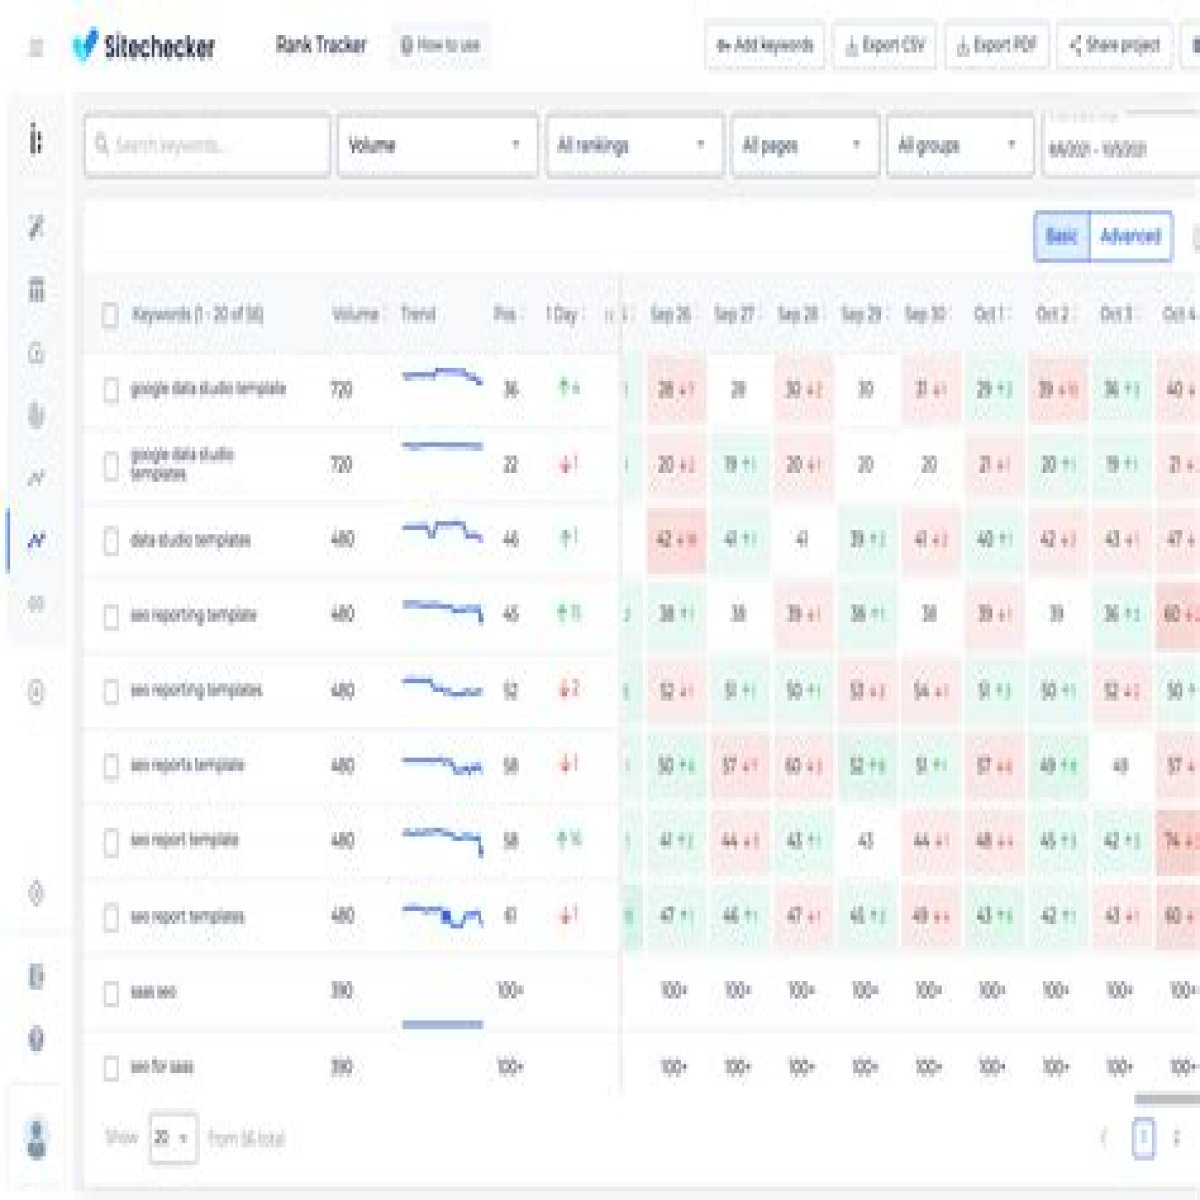1200x1200 pixels.
Task: Check the seo reporting template row
Action: [110, 616]
